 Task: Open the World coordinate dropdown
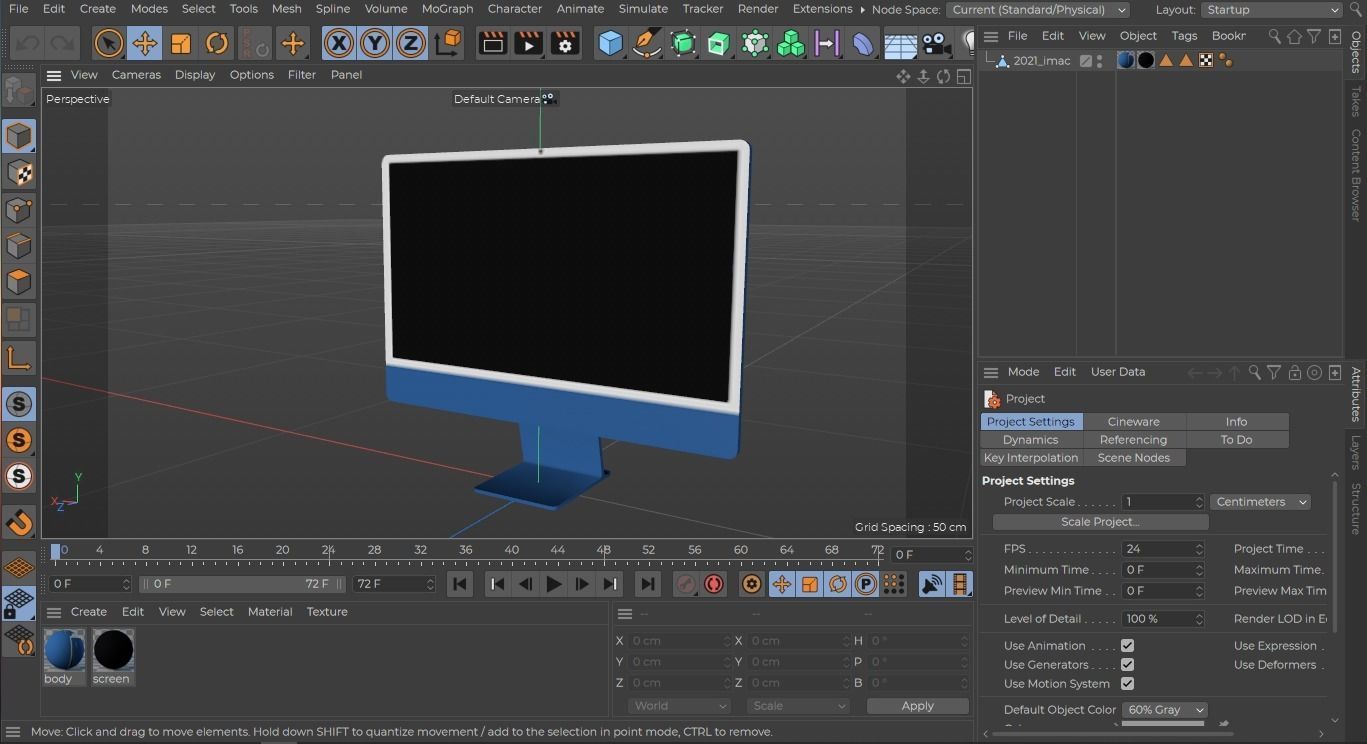[x=680, y=706]
